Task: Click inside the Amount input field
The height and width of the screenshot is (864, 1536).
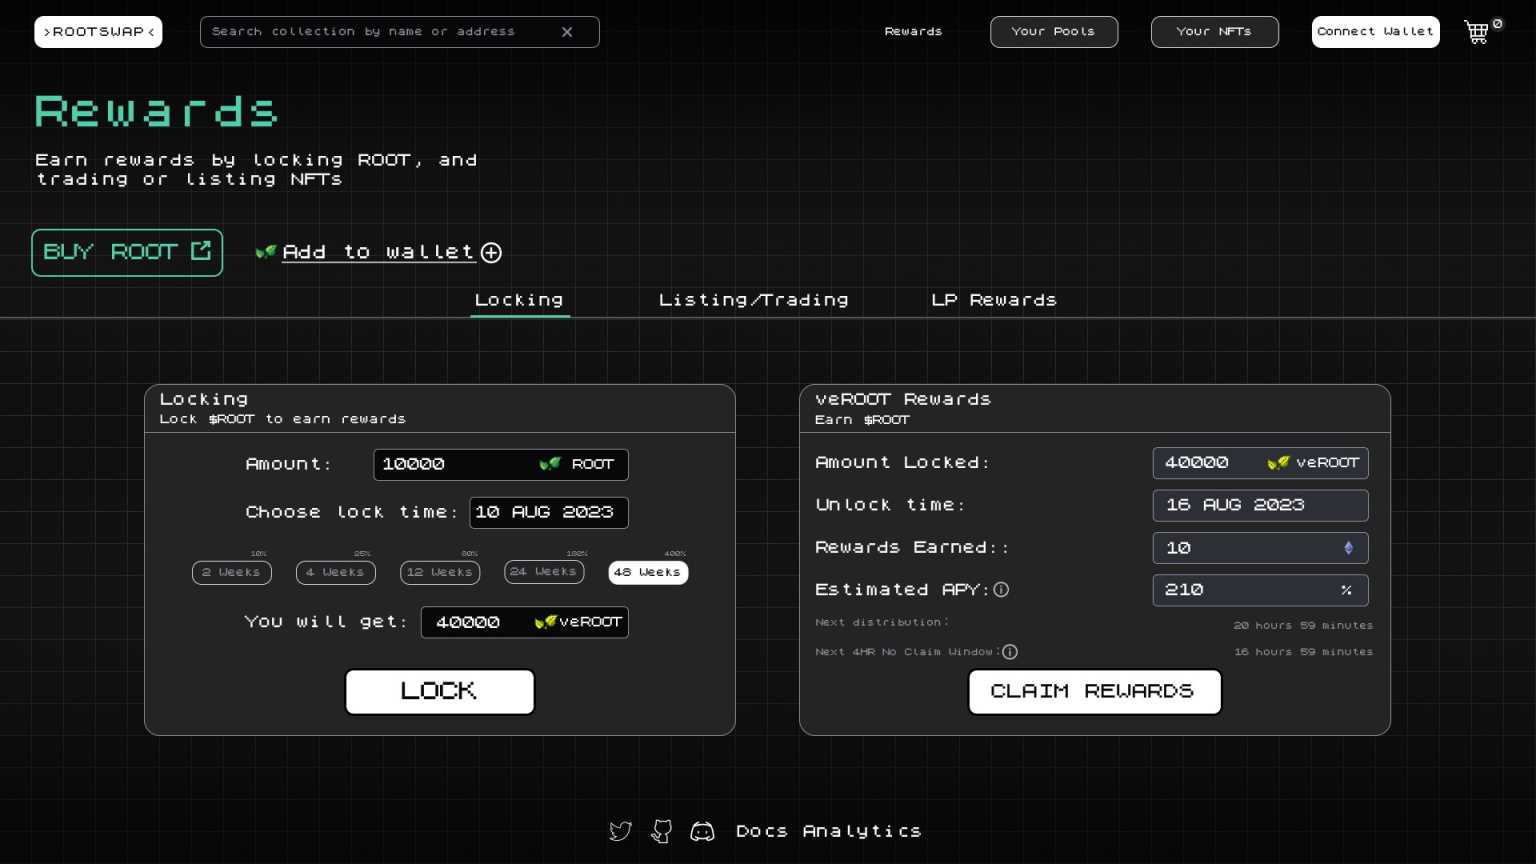Action: [x=460, y=464]
